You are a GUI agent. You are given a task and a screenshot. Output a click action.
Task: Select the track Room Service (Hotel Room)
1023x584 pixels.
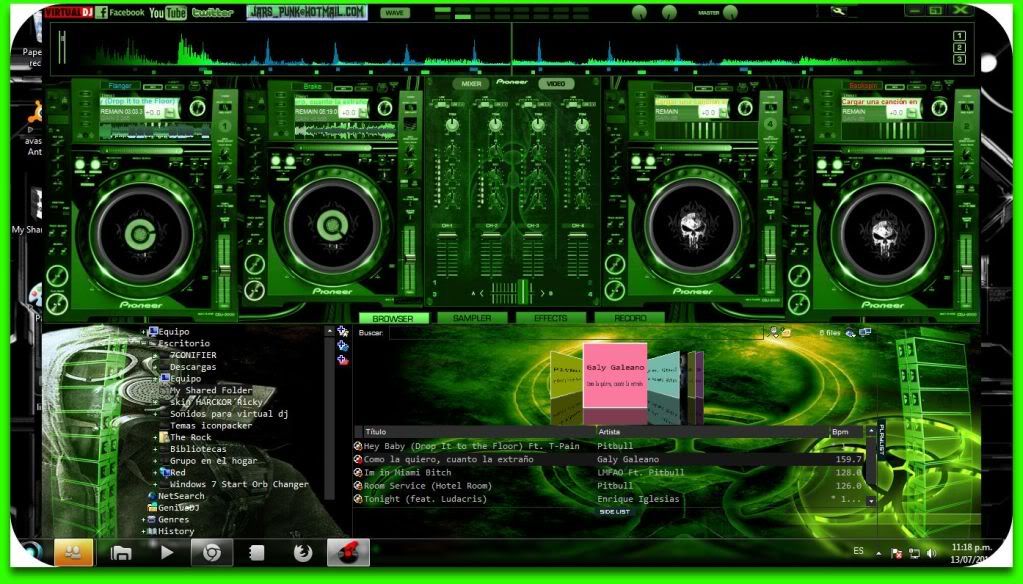[x=428, y=486]
